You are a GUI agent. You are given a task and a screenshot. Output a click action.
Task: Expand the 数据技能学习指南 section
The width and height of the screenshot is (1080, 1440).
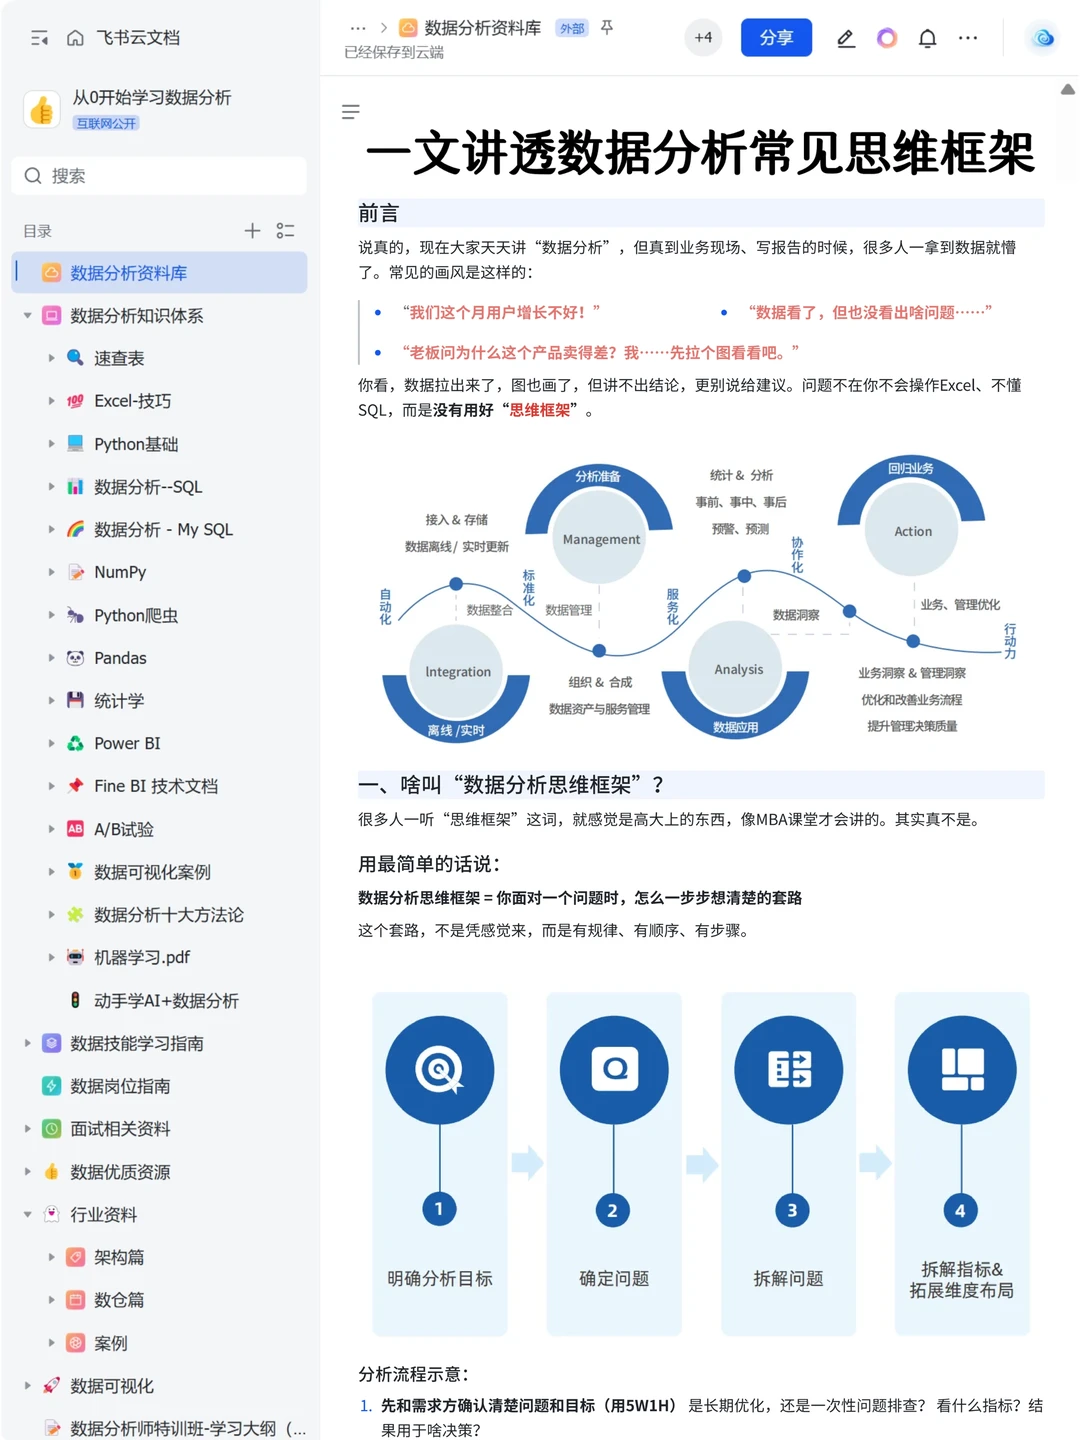27,1043
